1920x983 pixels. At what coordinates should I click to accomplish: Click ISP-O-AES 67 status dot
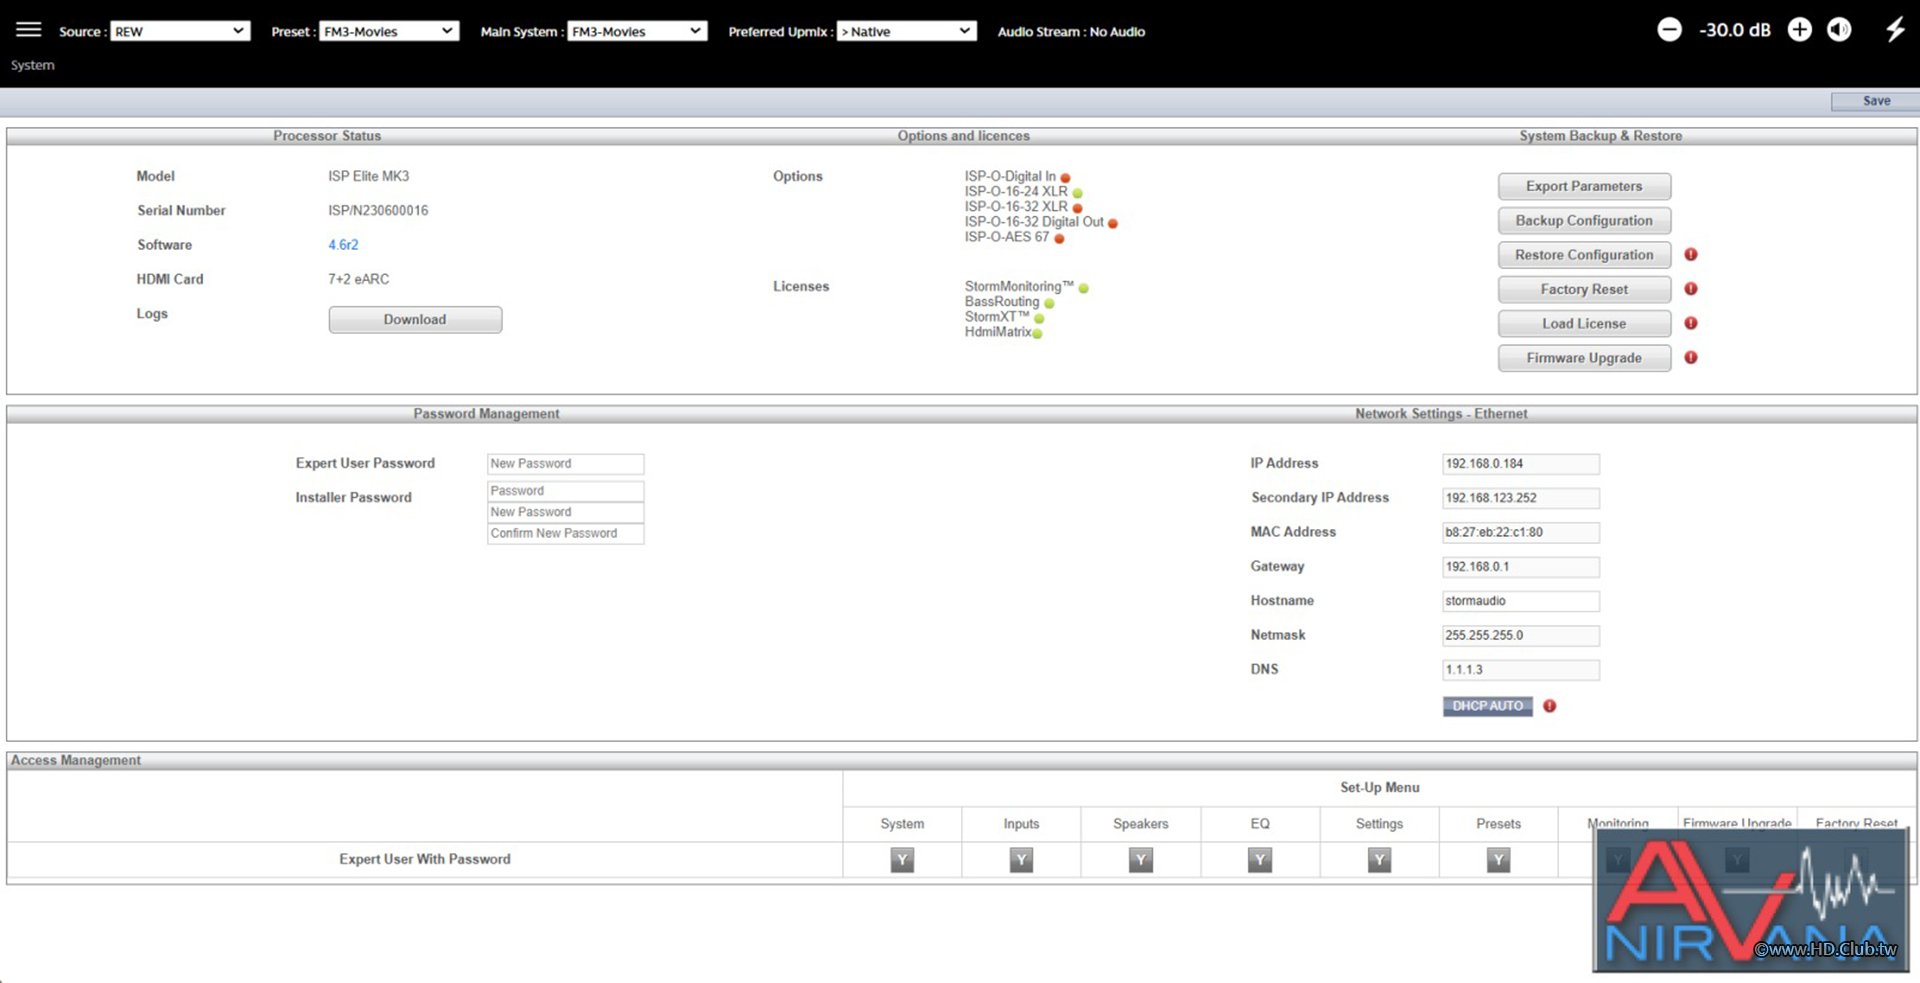pos(1059,238)
